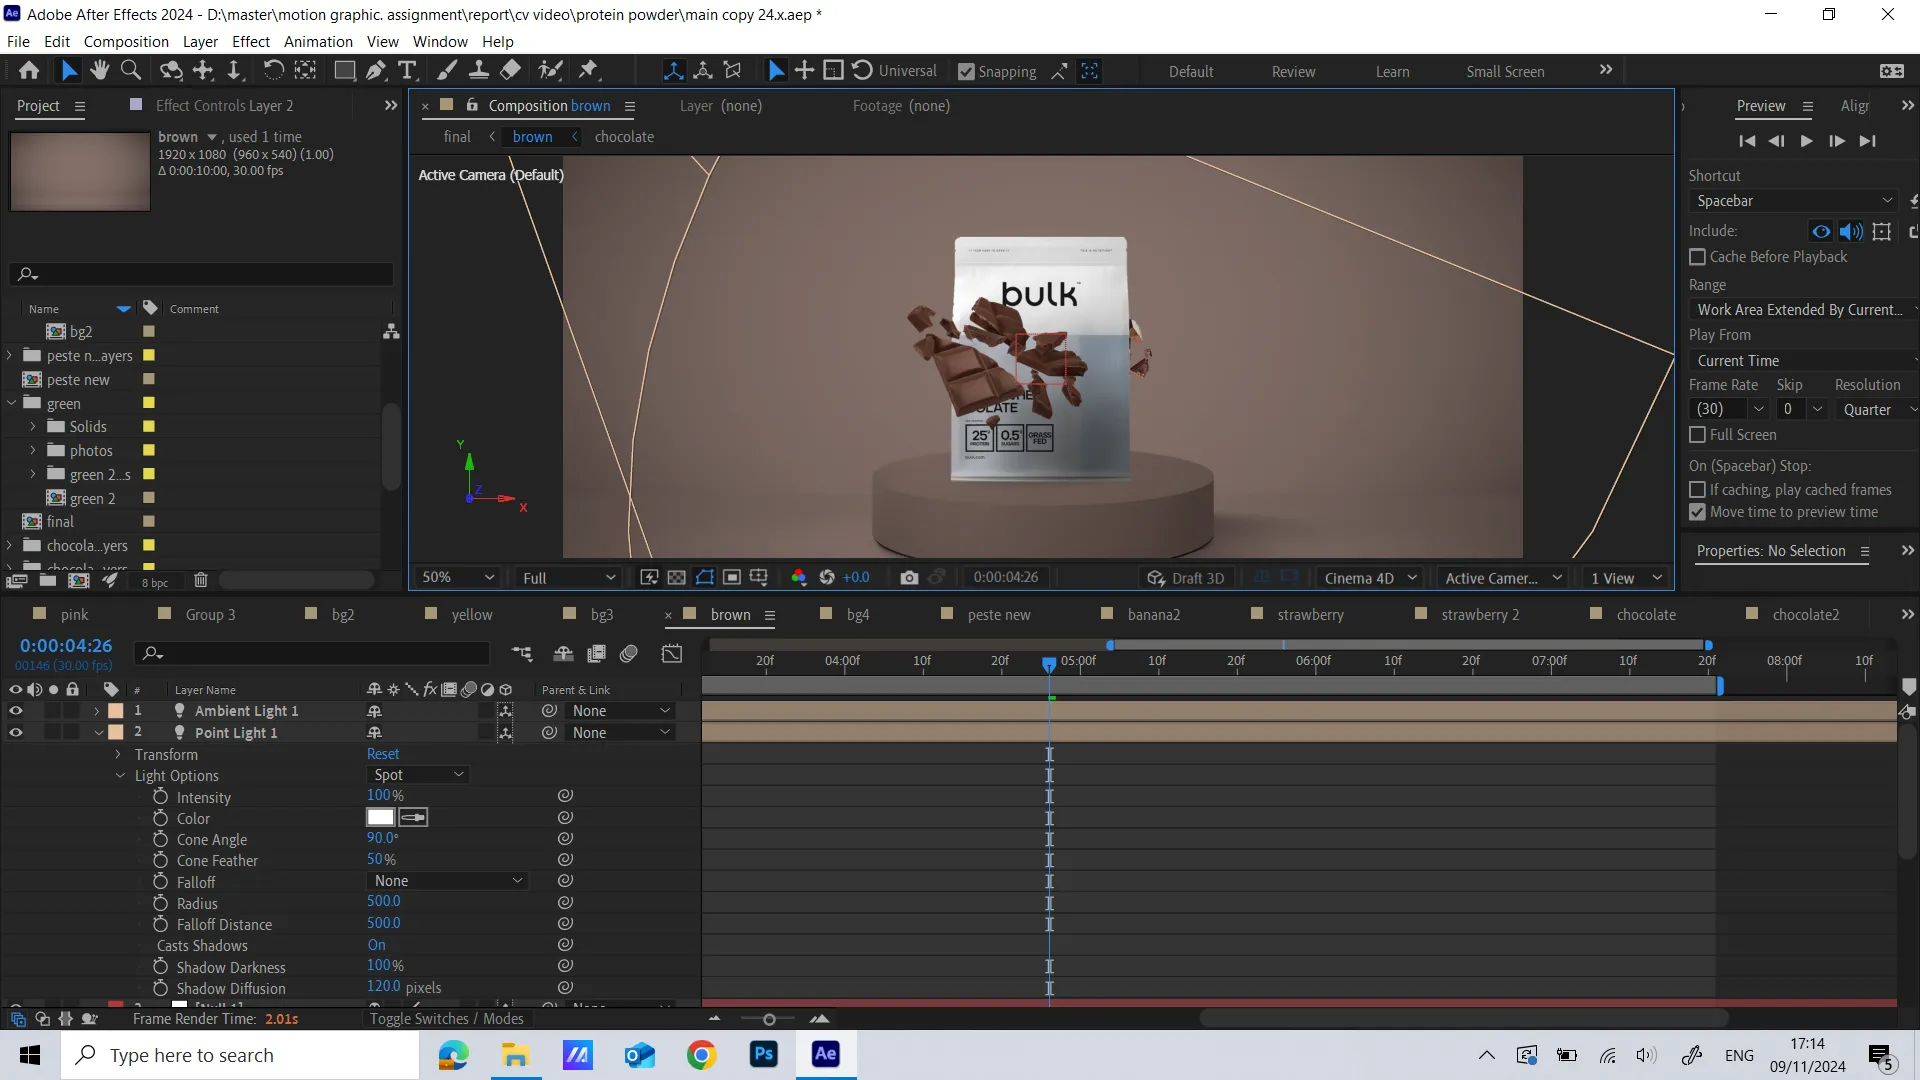Click the Motion Blur enable icon in timeline
The height and width of the screenshot is (1080, 1920).
click(629, 654)
